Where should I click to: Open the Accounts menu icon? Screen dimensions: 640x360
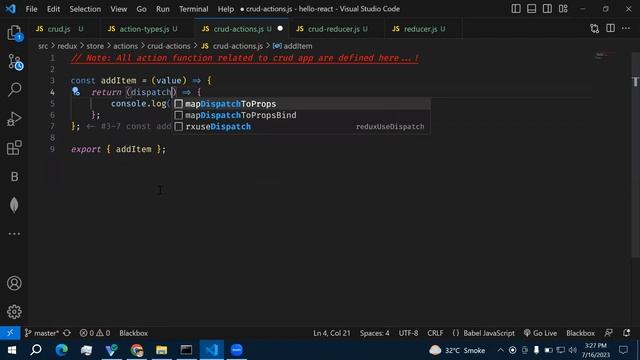[14, 283]
